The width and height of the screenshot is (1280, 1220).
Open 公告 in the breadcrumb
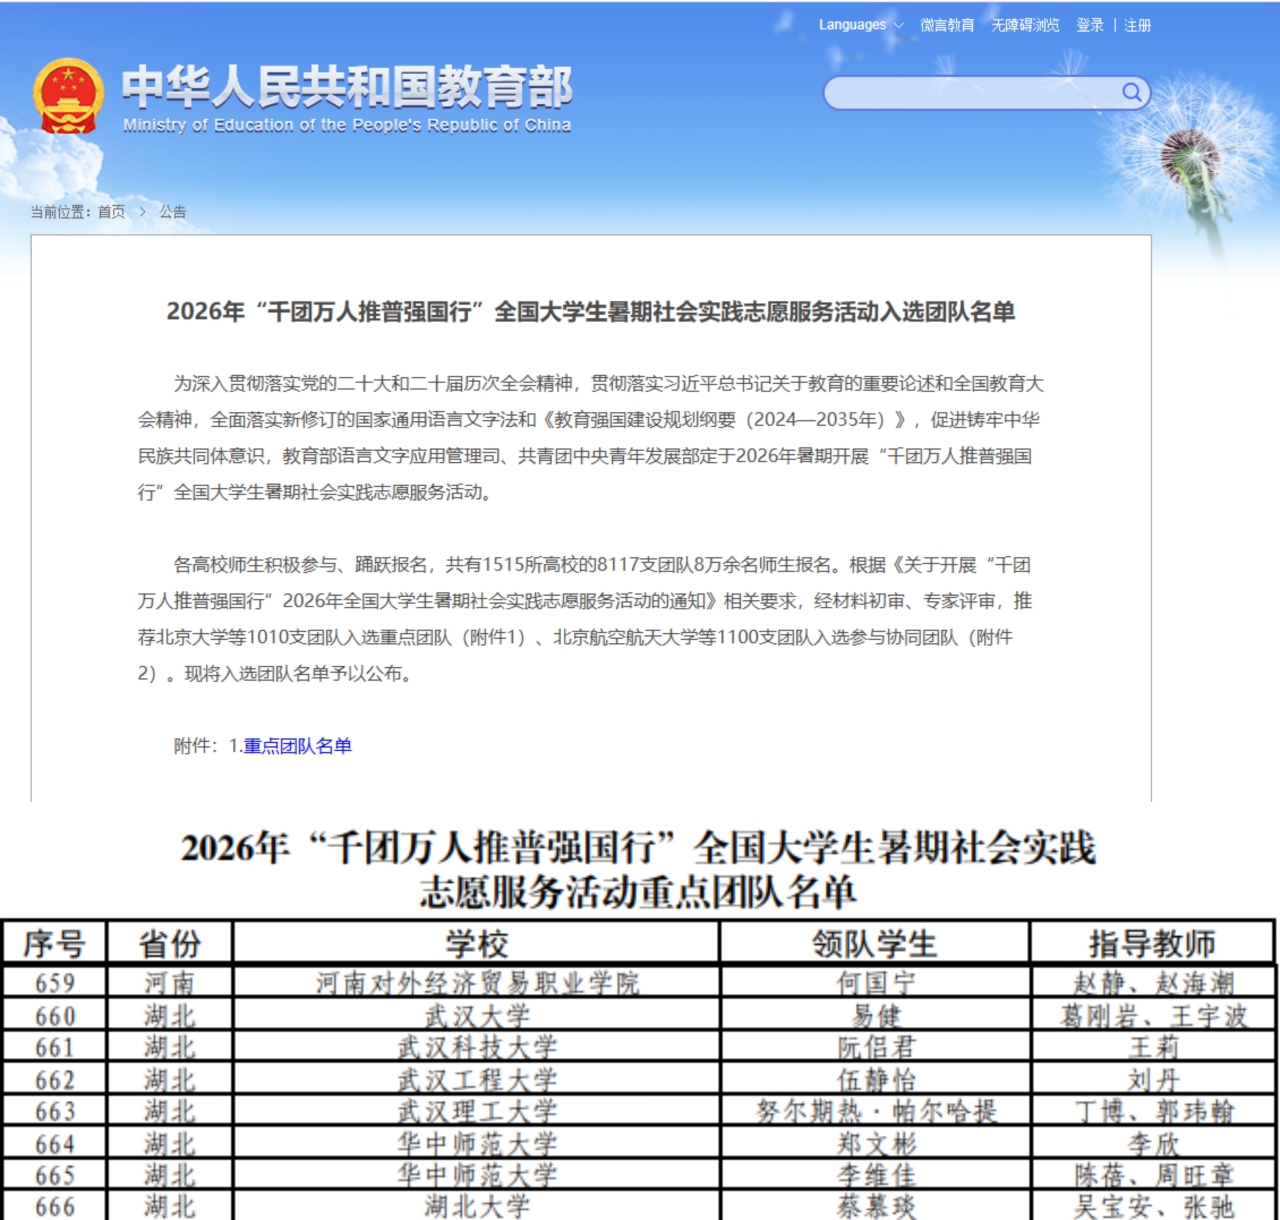coord(173,212)
